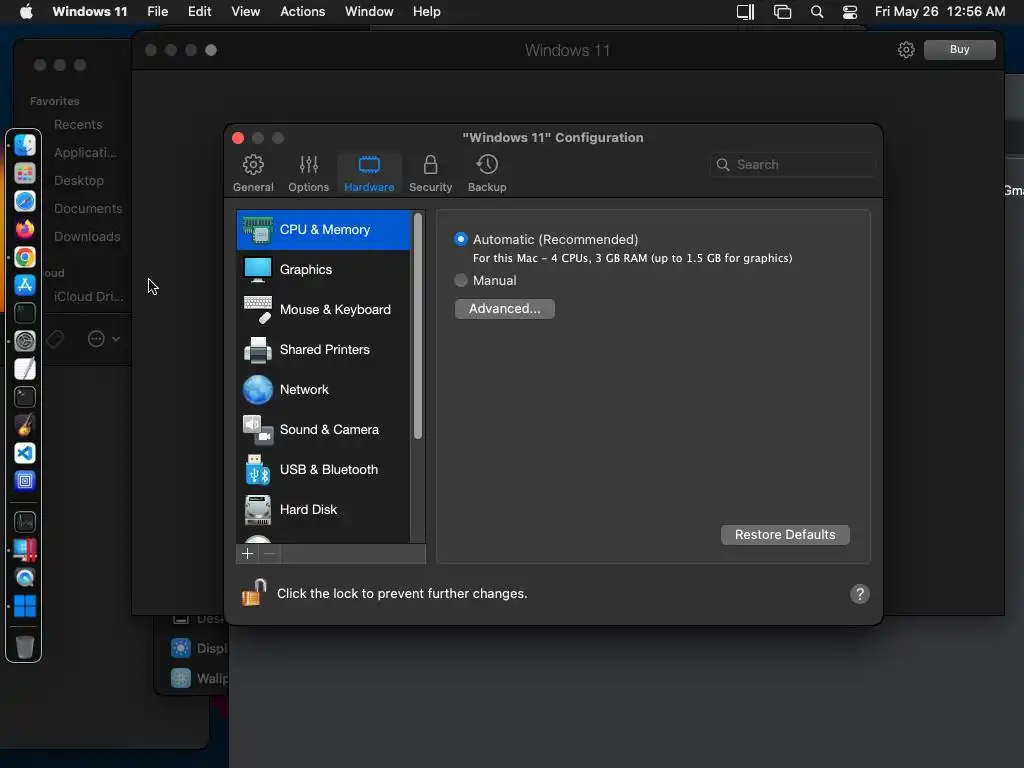Image resolution: width=1024 pixels, height=768 pixels.
Task: Select Downloads in Finder sidebar
Action: 87,237
